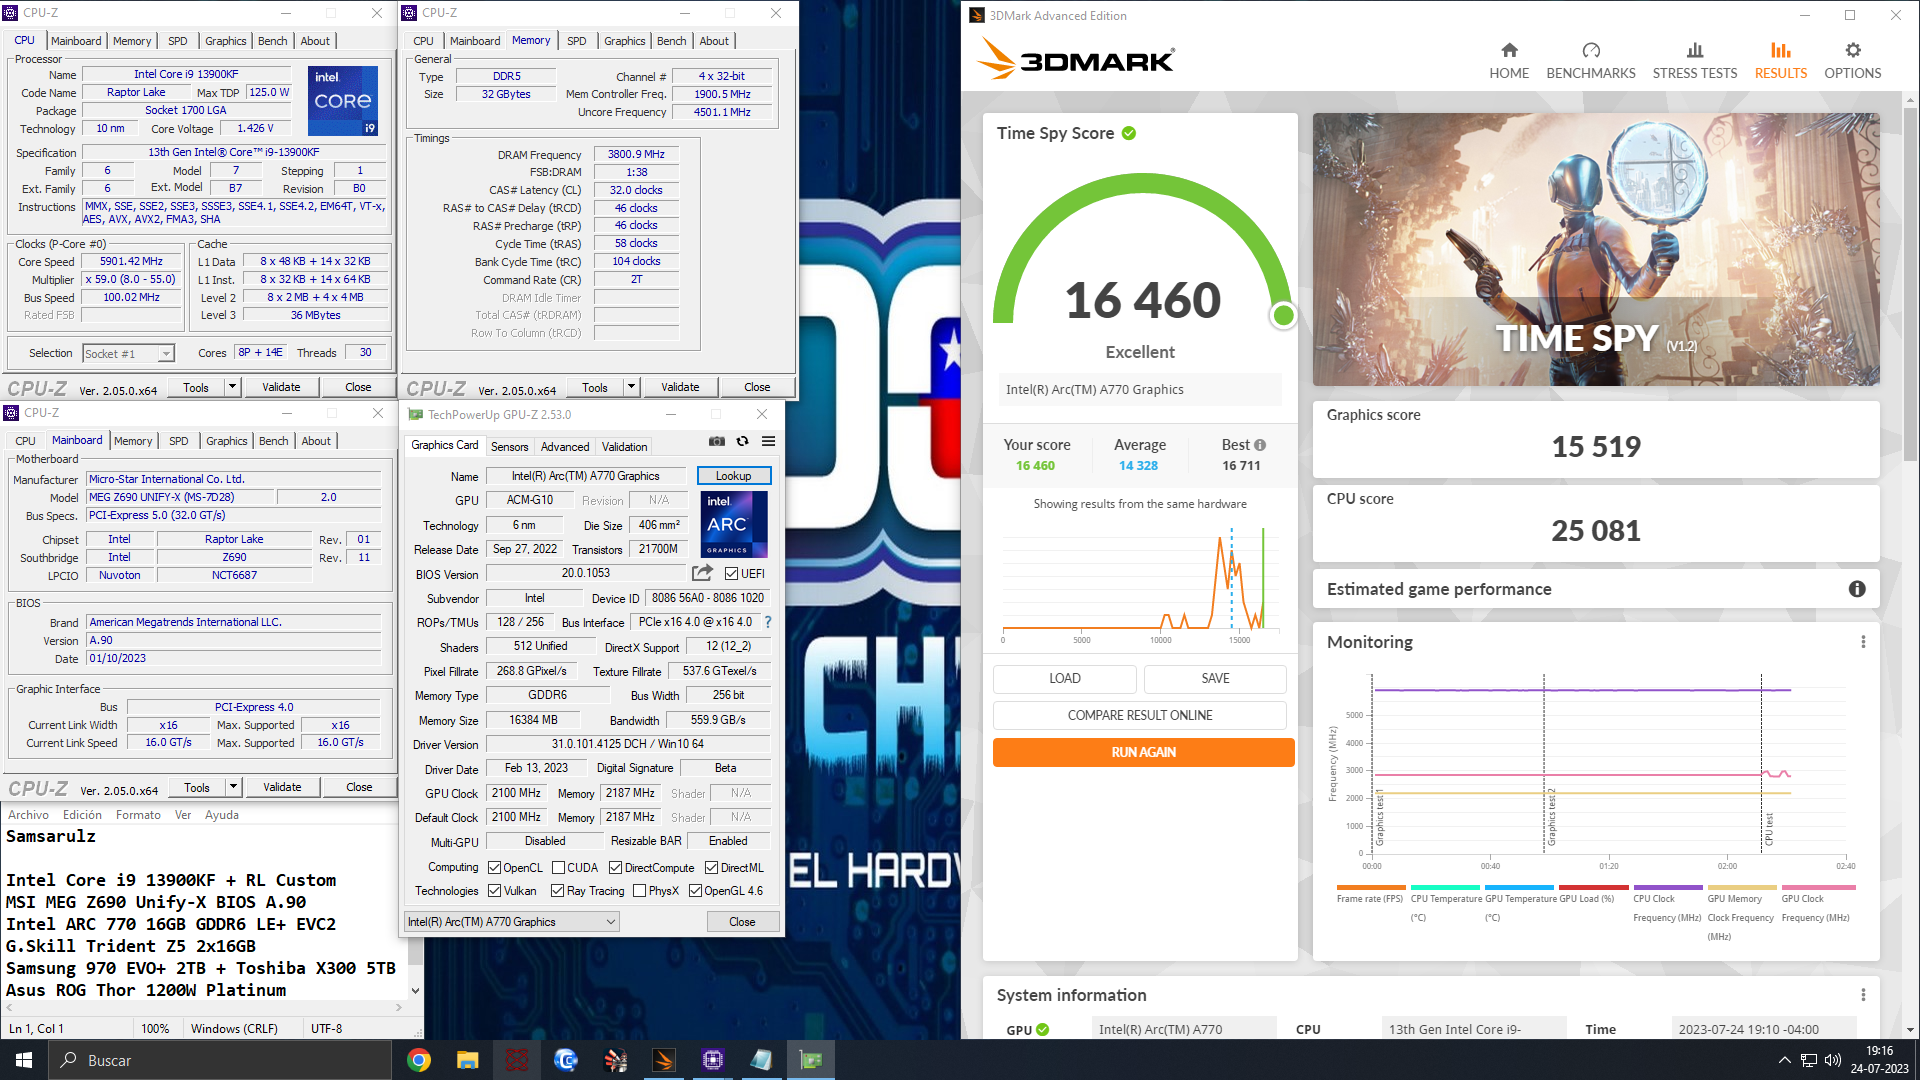The image size is (1920, 1080).
Task: Click LOAD result button
Action: coord(1064,678)
